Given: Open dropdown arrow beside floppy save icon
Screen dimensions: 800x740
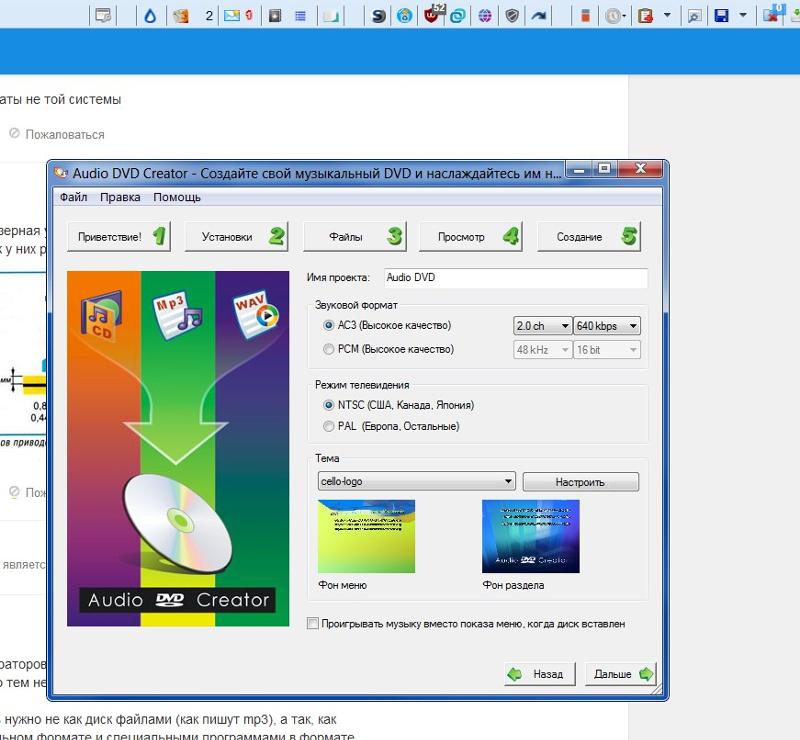Looking at the screenshot, I should (x=743, y=15).
